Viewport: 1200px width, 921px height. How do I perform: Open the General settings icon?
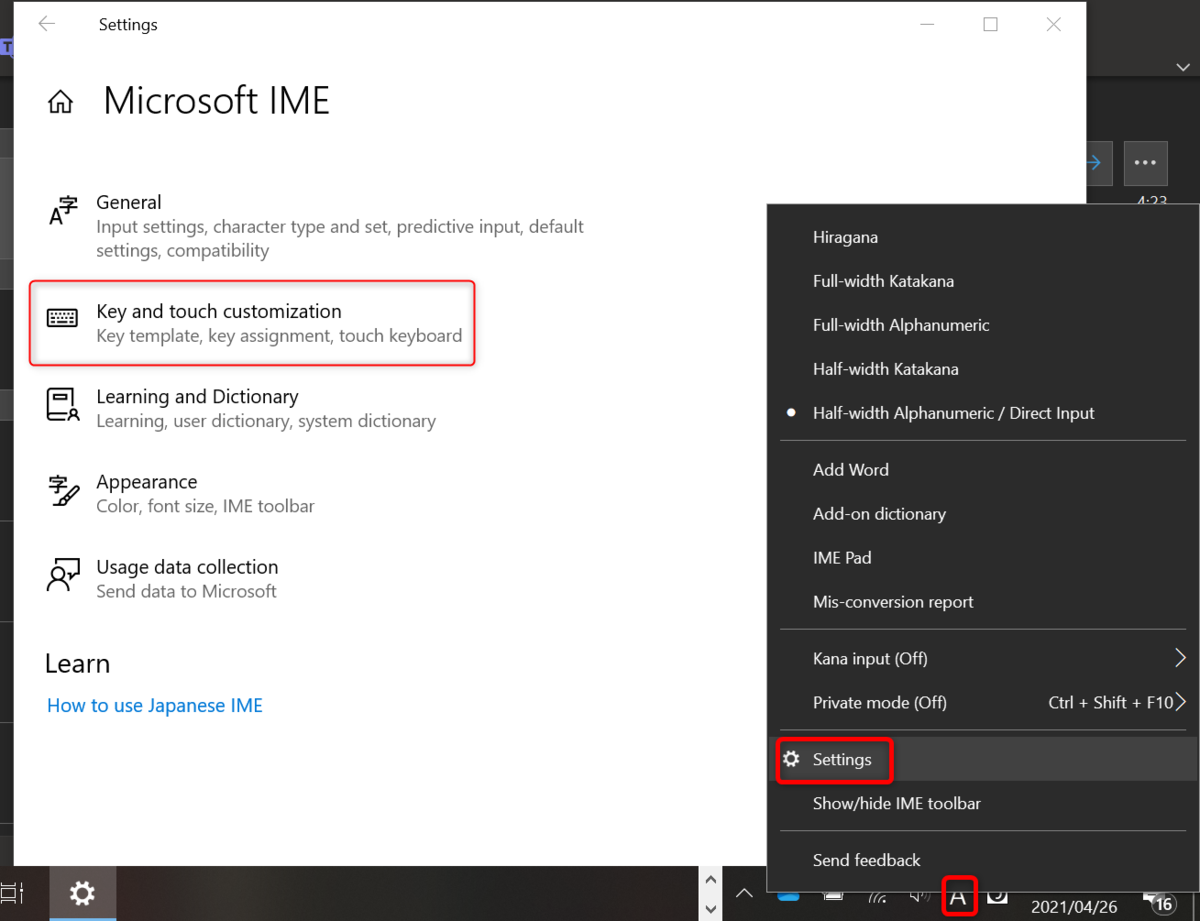point(63,212)
